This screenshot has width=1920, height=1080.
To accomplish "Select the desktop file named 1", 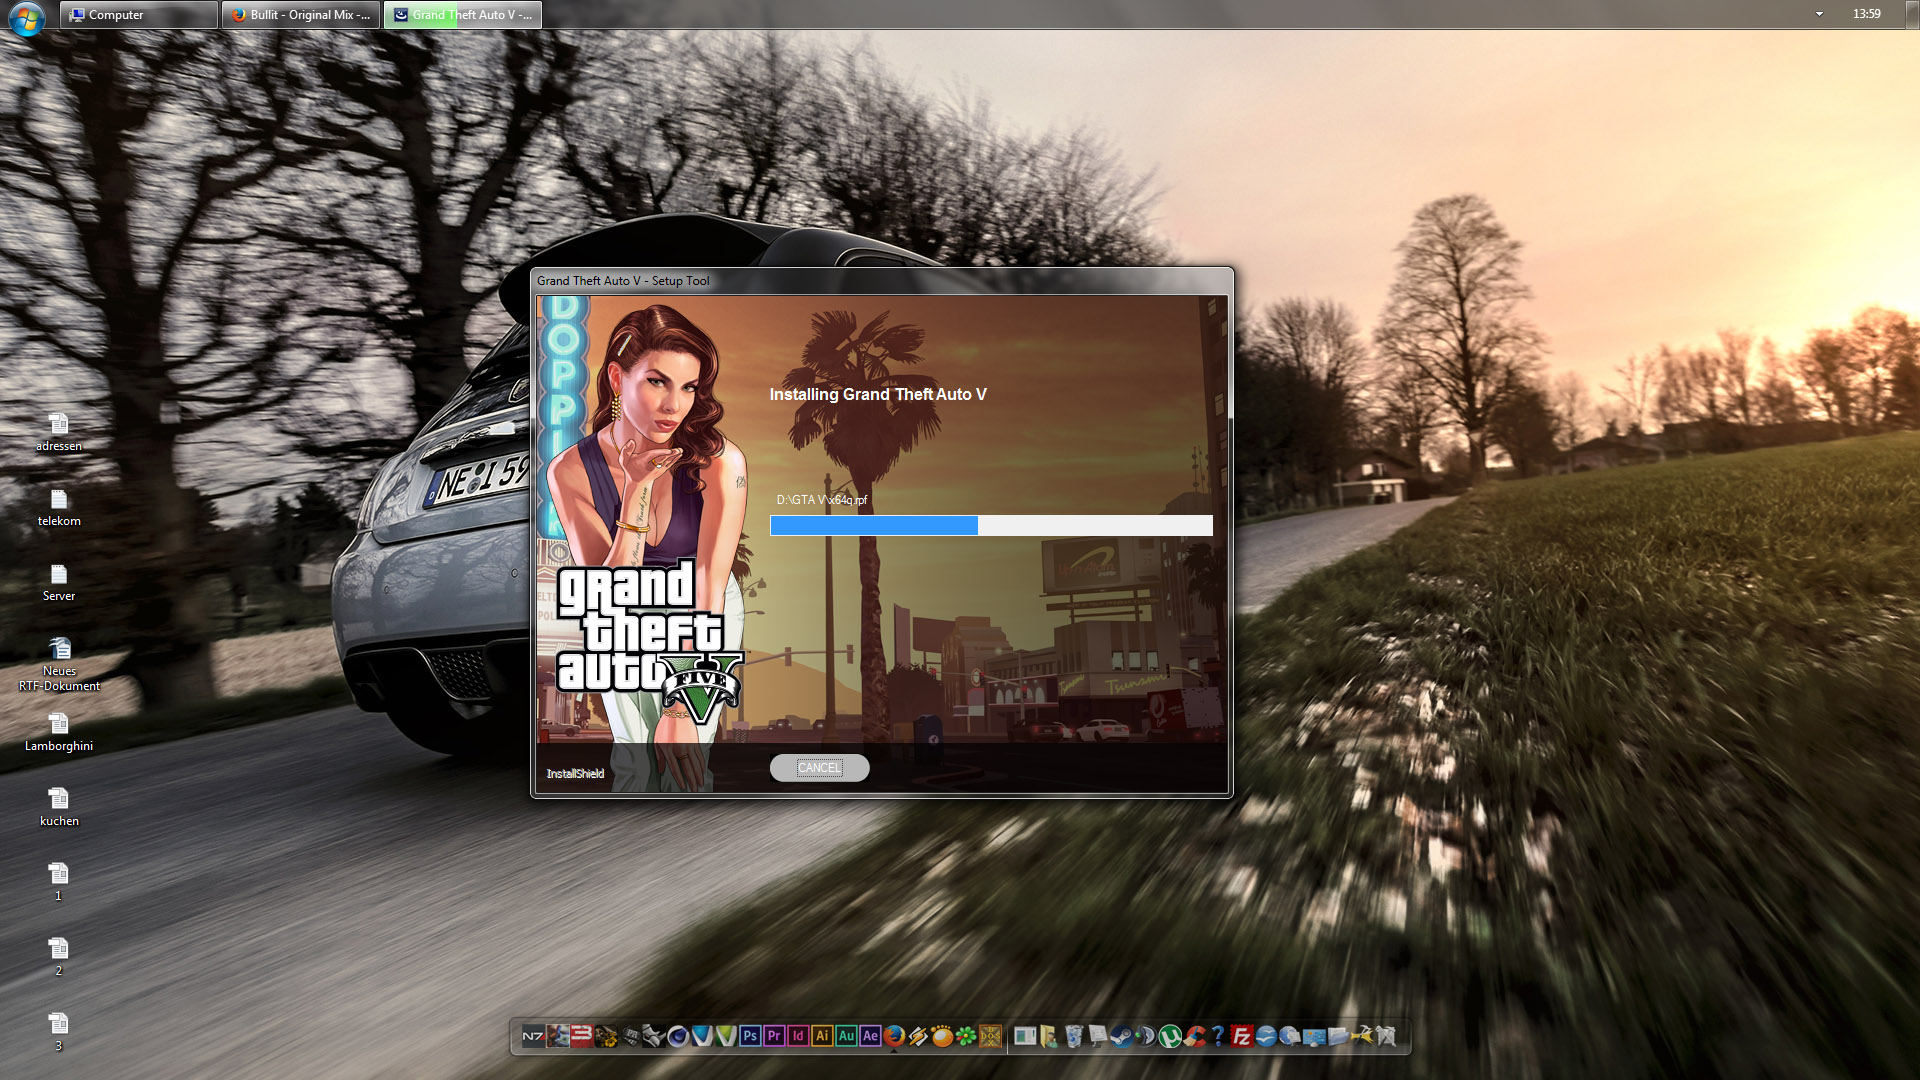I will point(58,881).
